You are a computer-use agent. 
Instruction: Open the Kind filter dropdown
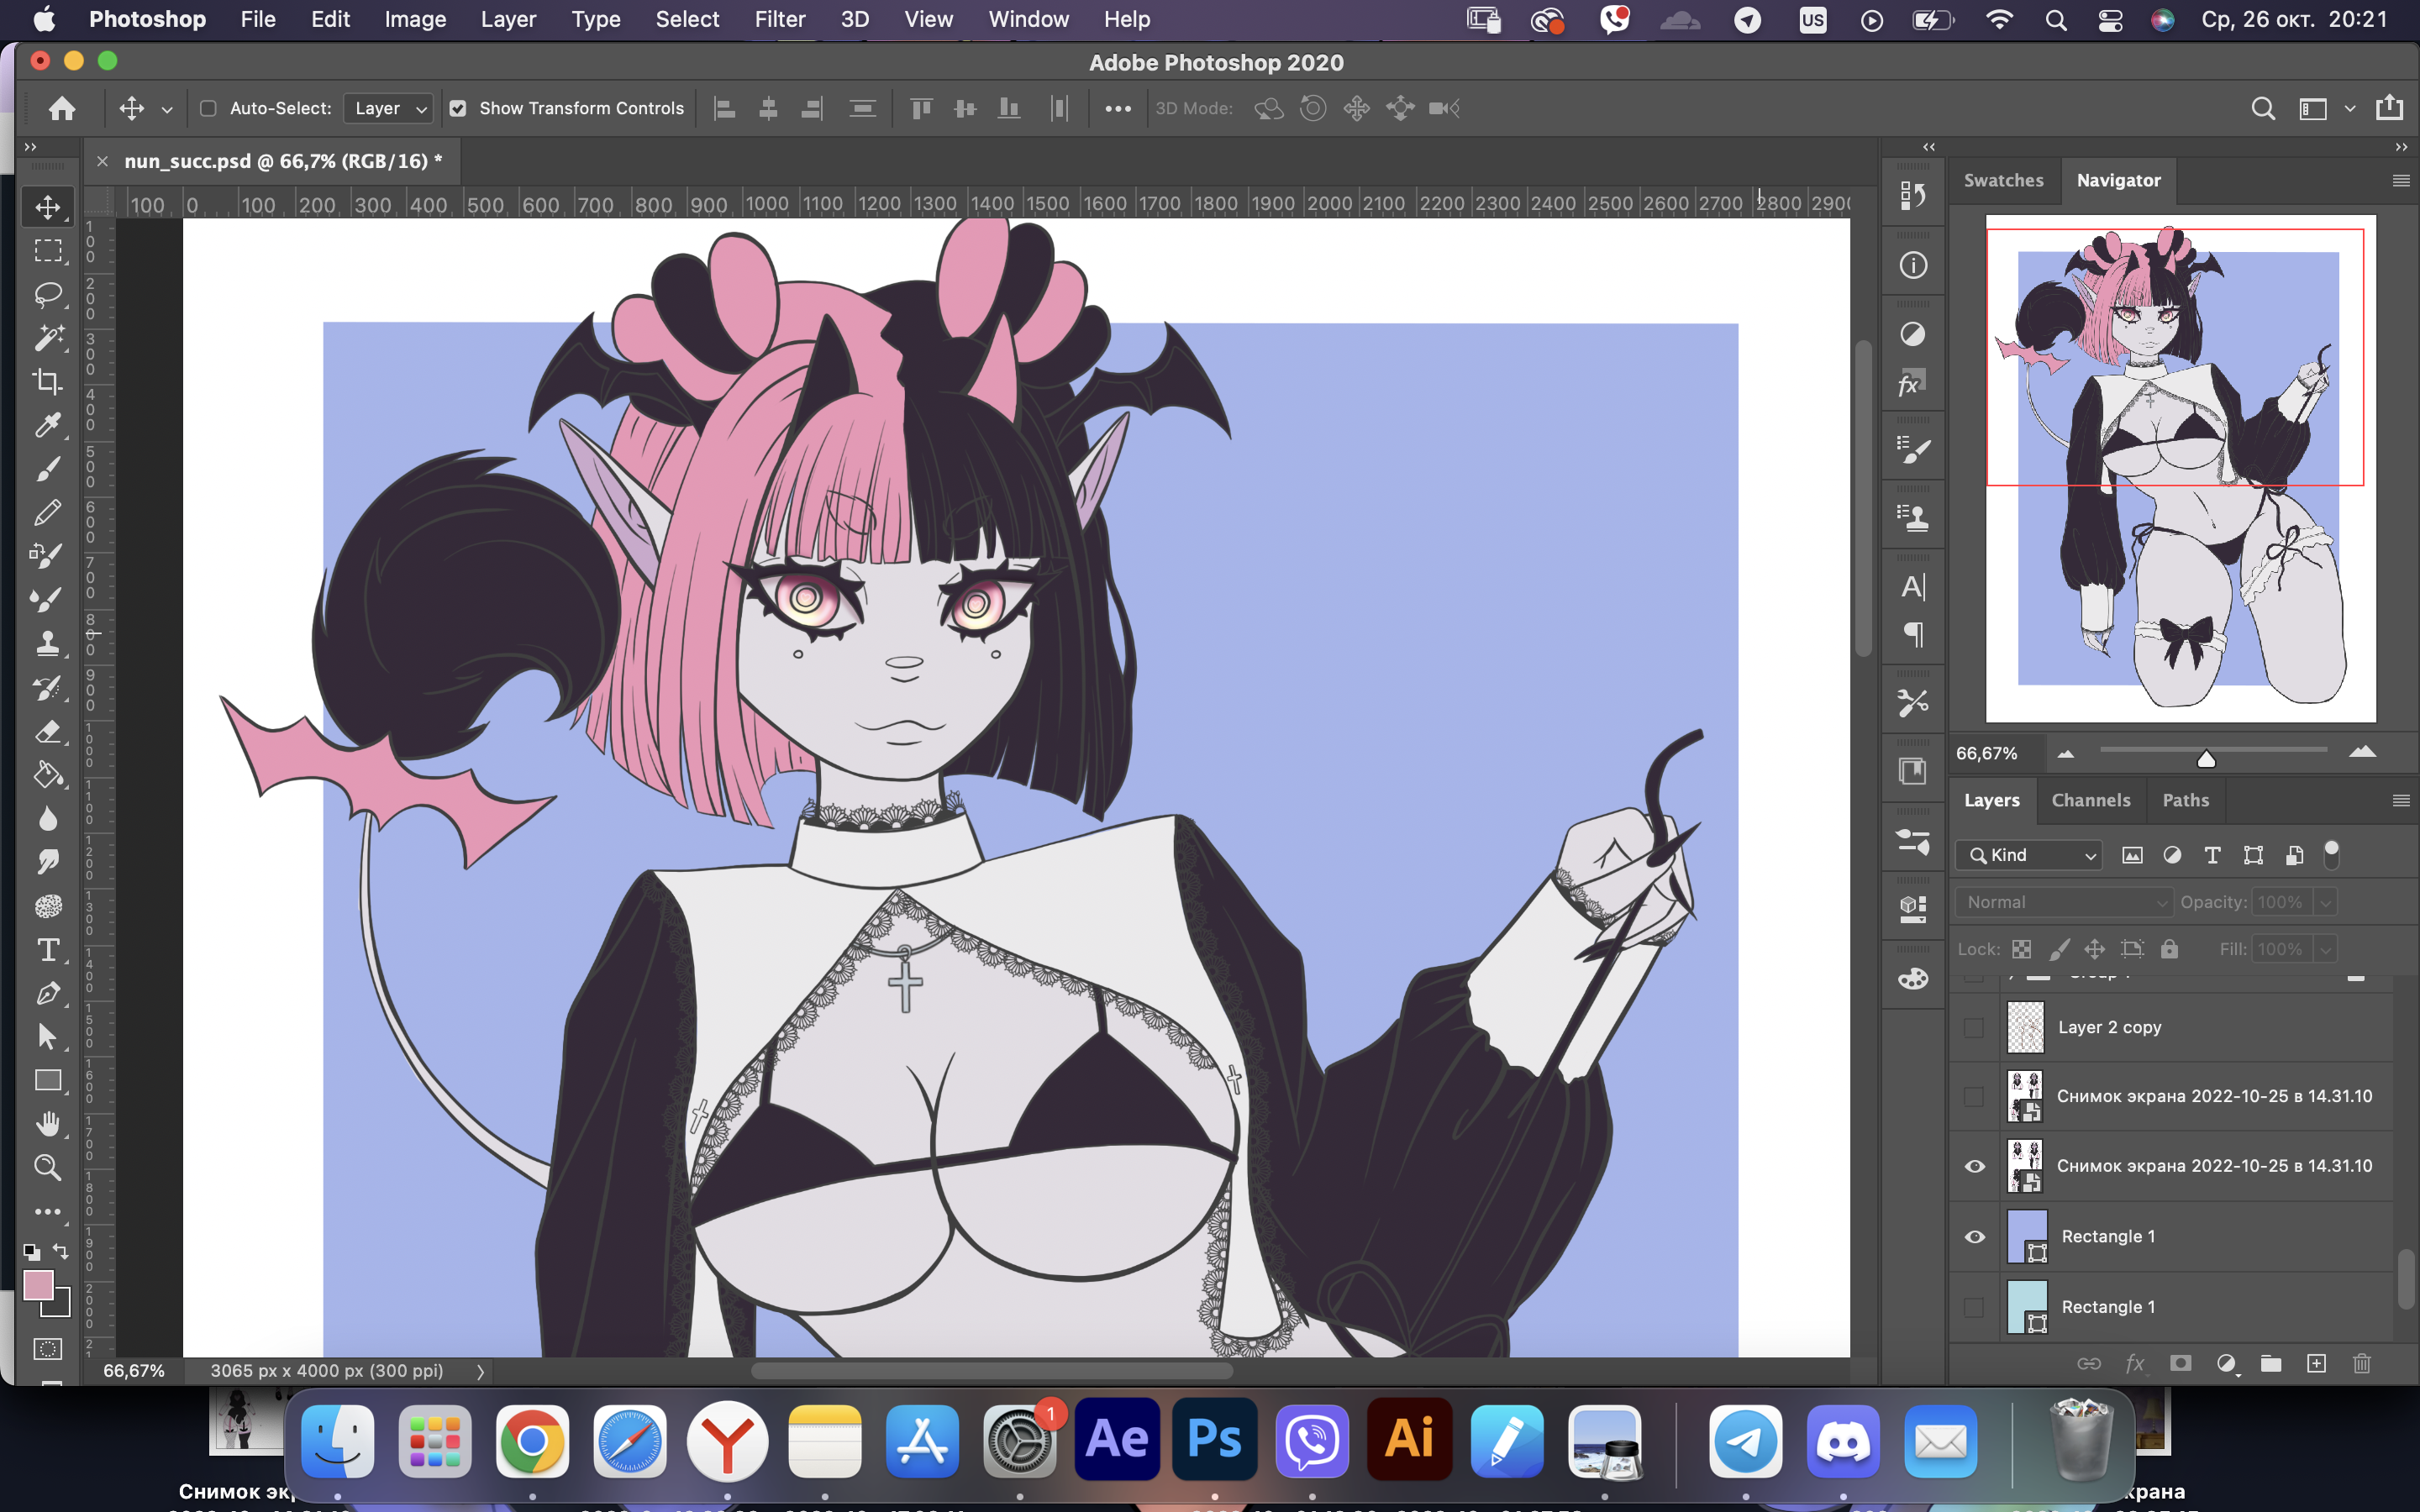point(2030,855)
